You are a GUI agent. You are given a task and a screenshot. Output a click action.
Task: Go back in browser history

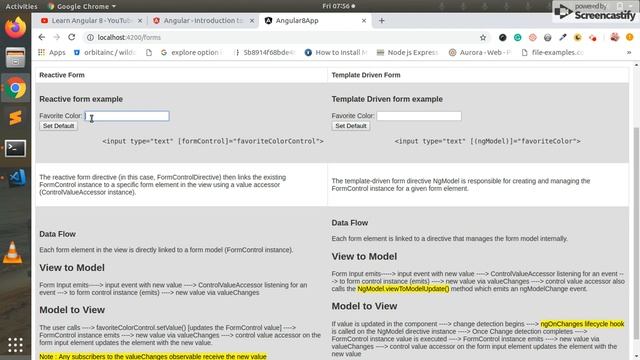click(42, 37)
